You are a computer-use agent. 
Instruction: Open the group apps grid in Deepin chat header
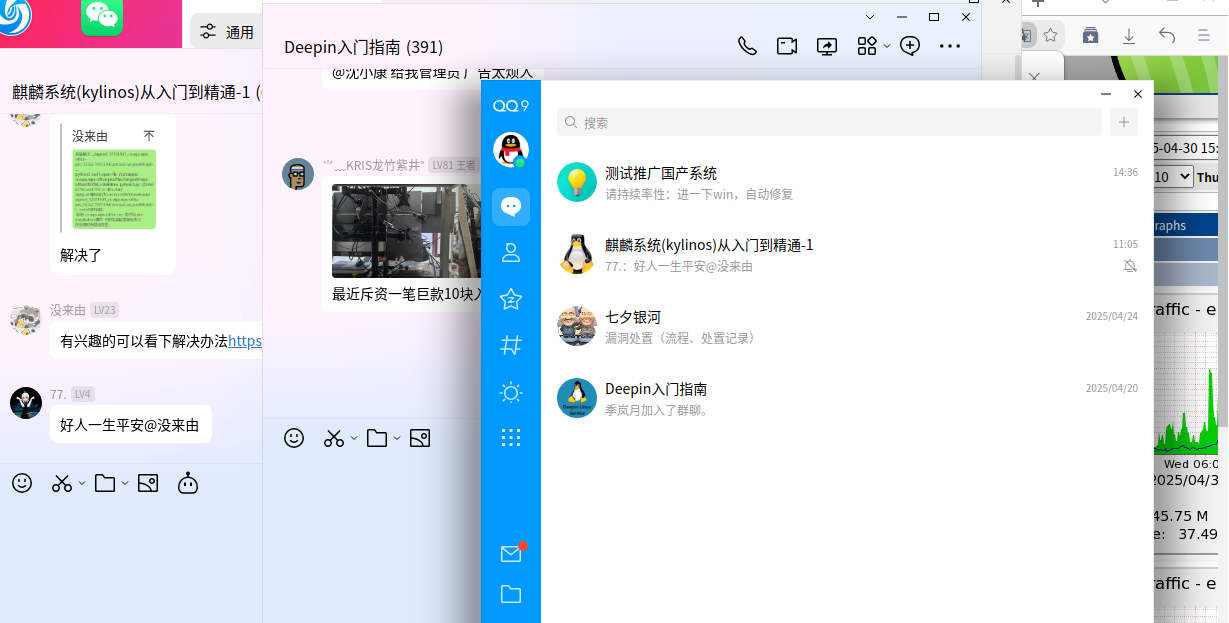point(867,46)
